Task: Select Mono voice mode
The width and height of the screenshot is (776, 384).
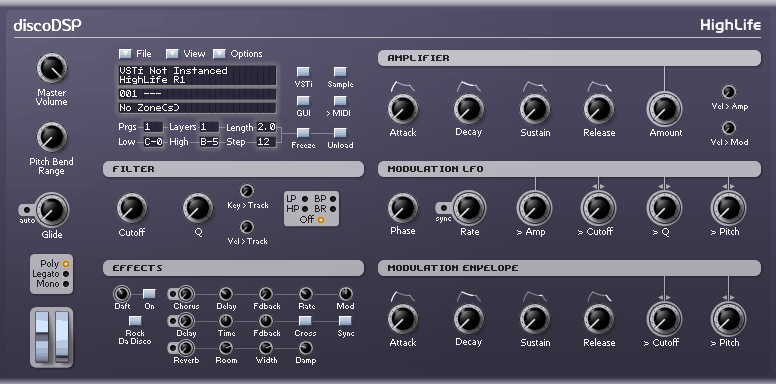Action: click(66, 284)
